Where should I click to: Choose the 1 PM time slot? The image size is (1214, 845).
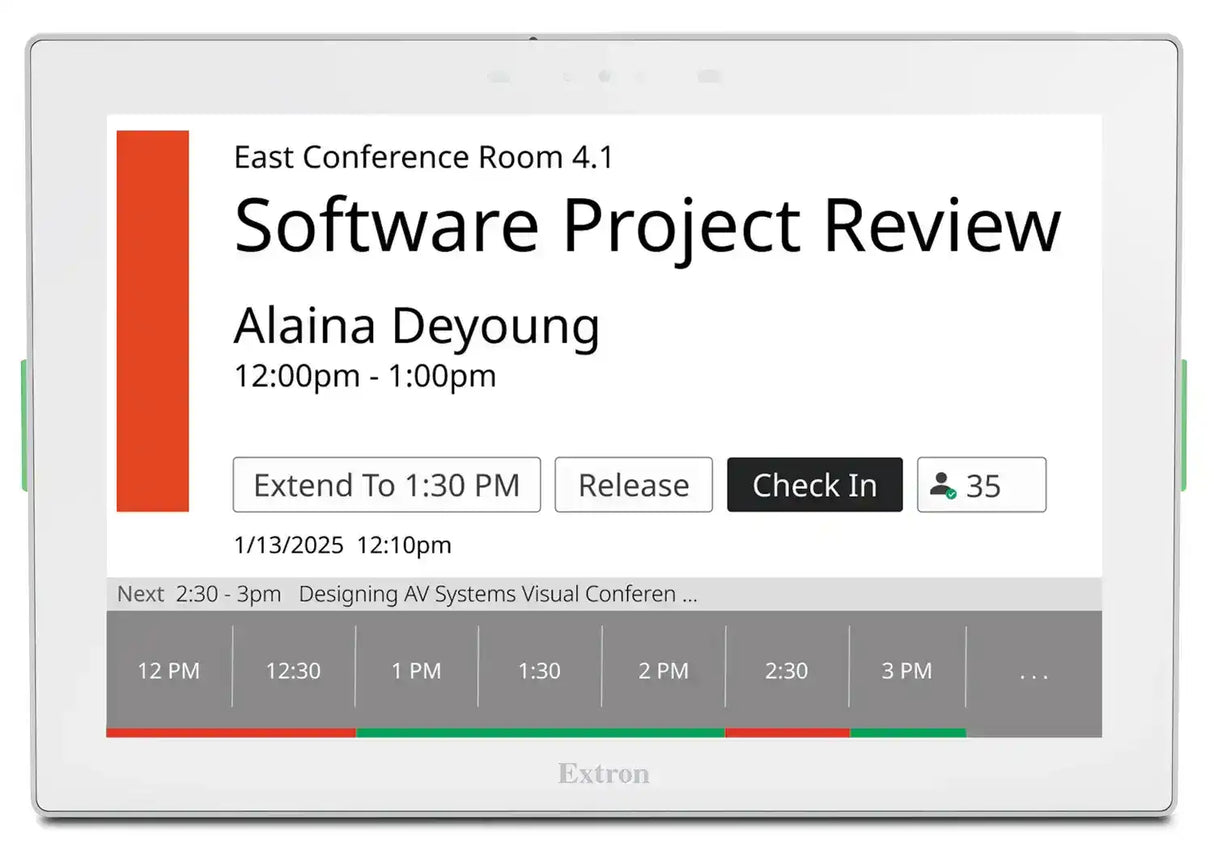click(416, 671)
